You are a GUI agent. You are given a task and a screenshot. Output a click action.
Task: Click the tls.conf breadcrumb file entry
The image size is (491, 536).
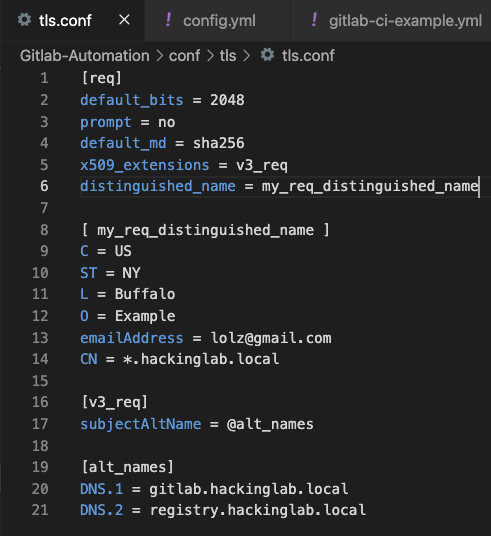308,56
